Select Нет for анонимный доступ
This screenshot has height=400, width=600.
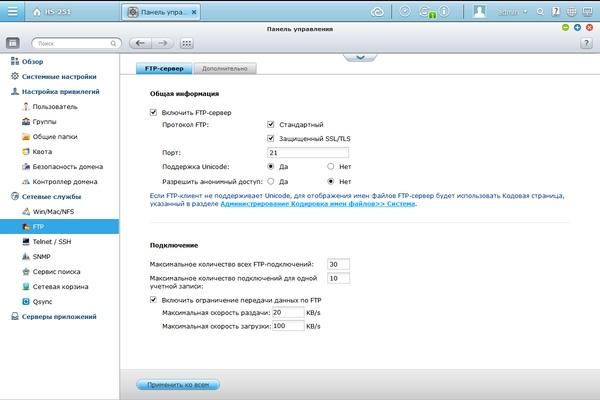(x=331, y=181)
